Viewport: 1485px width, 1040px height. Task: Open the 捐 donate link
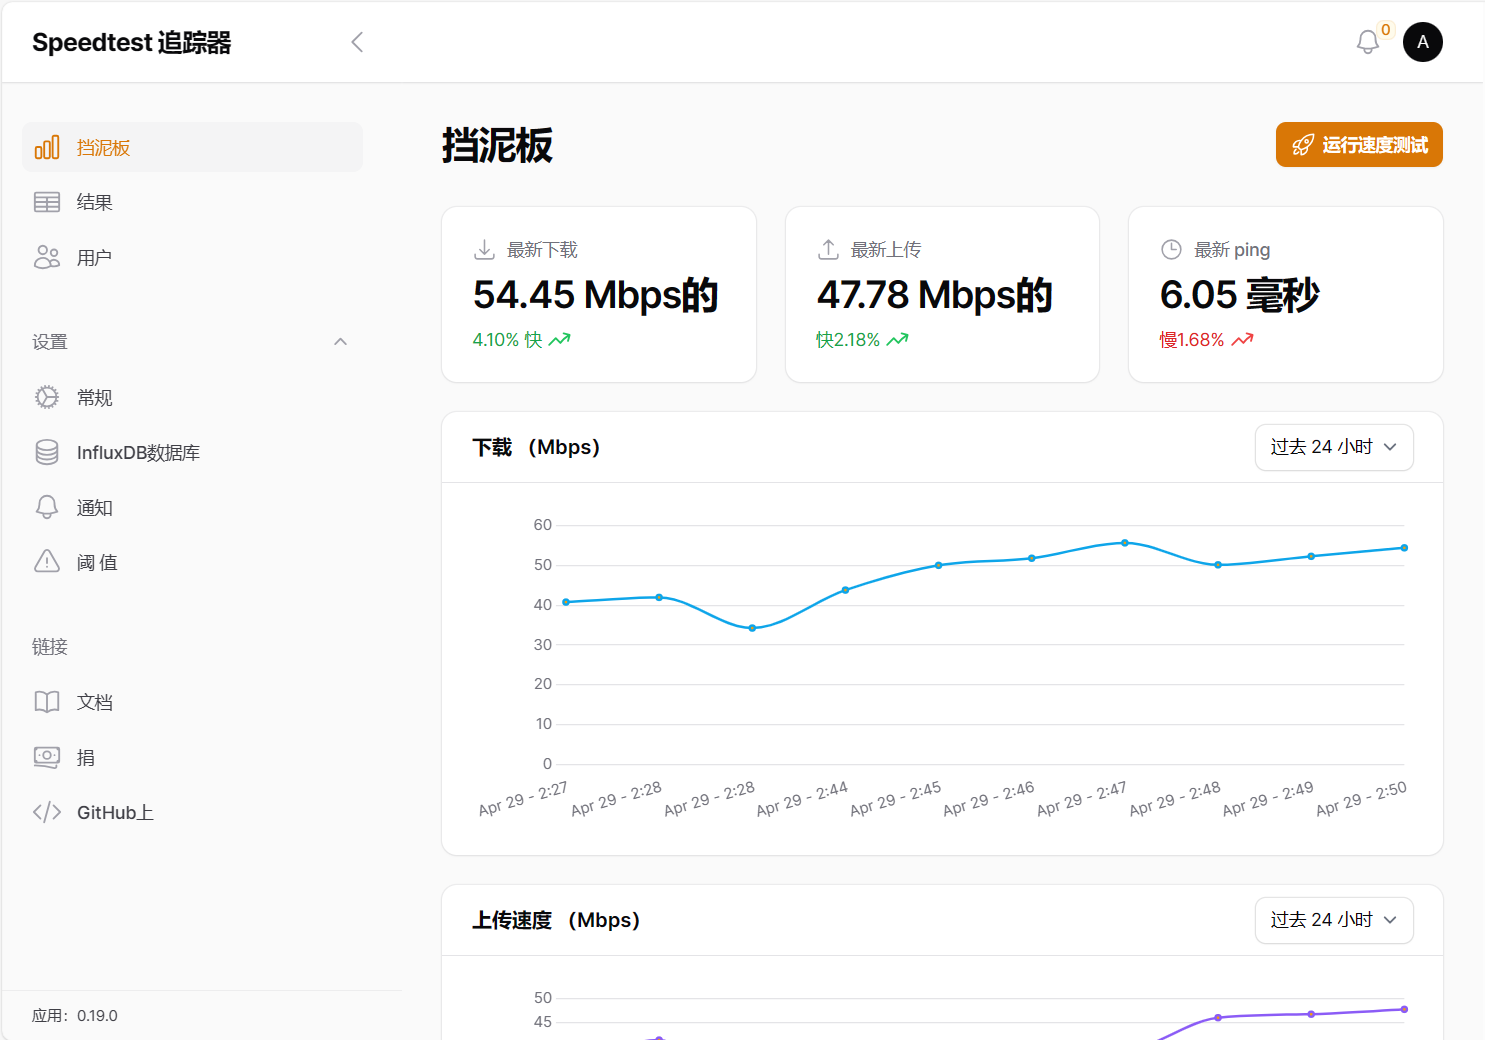pos(86,757)
